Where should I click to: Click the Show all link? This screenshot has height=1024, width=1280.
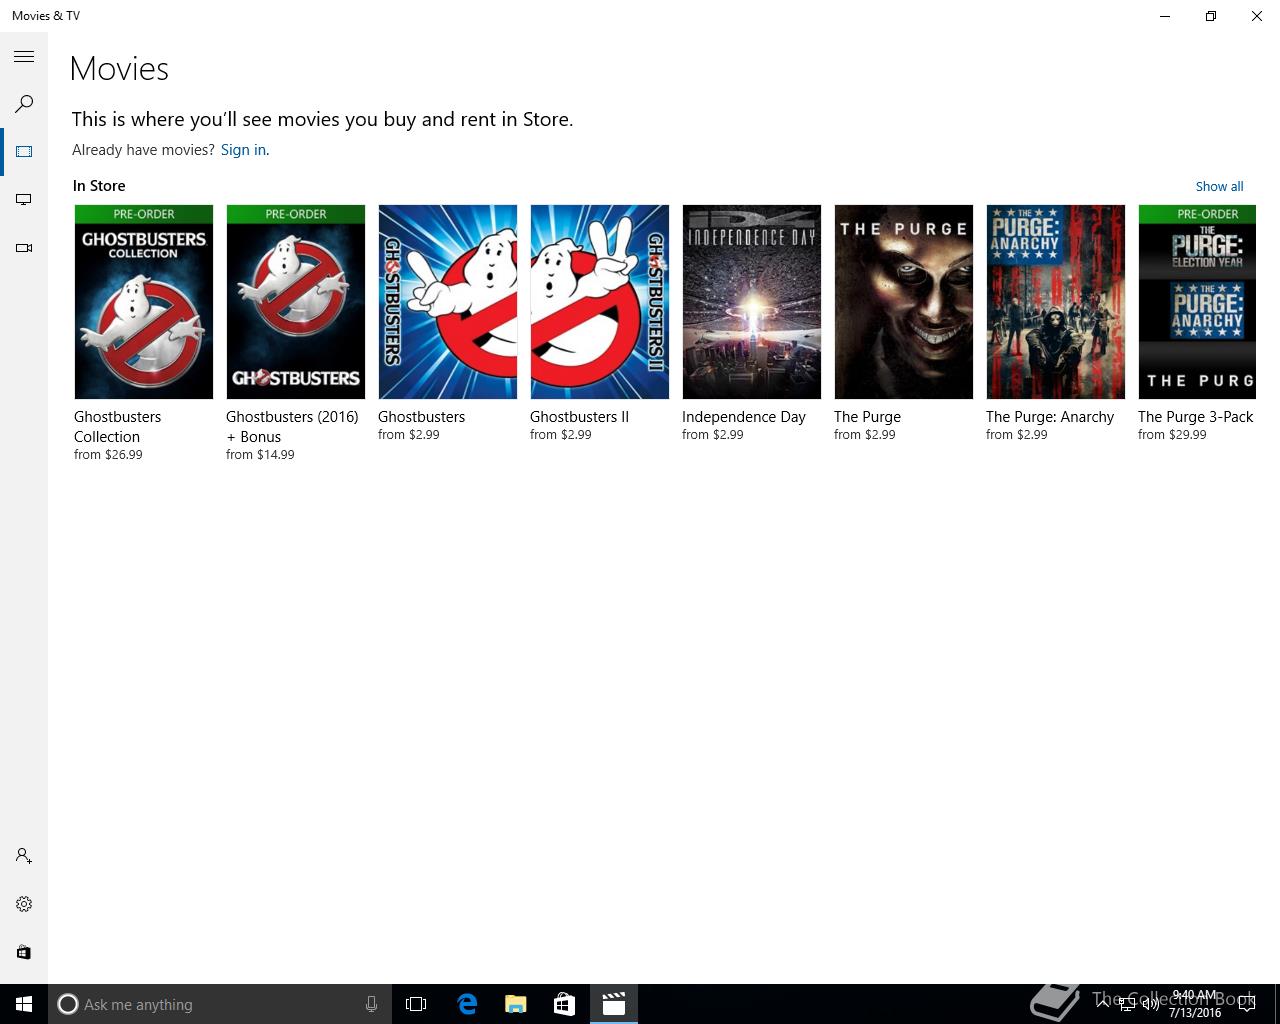1219,187
